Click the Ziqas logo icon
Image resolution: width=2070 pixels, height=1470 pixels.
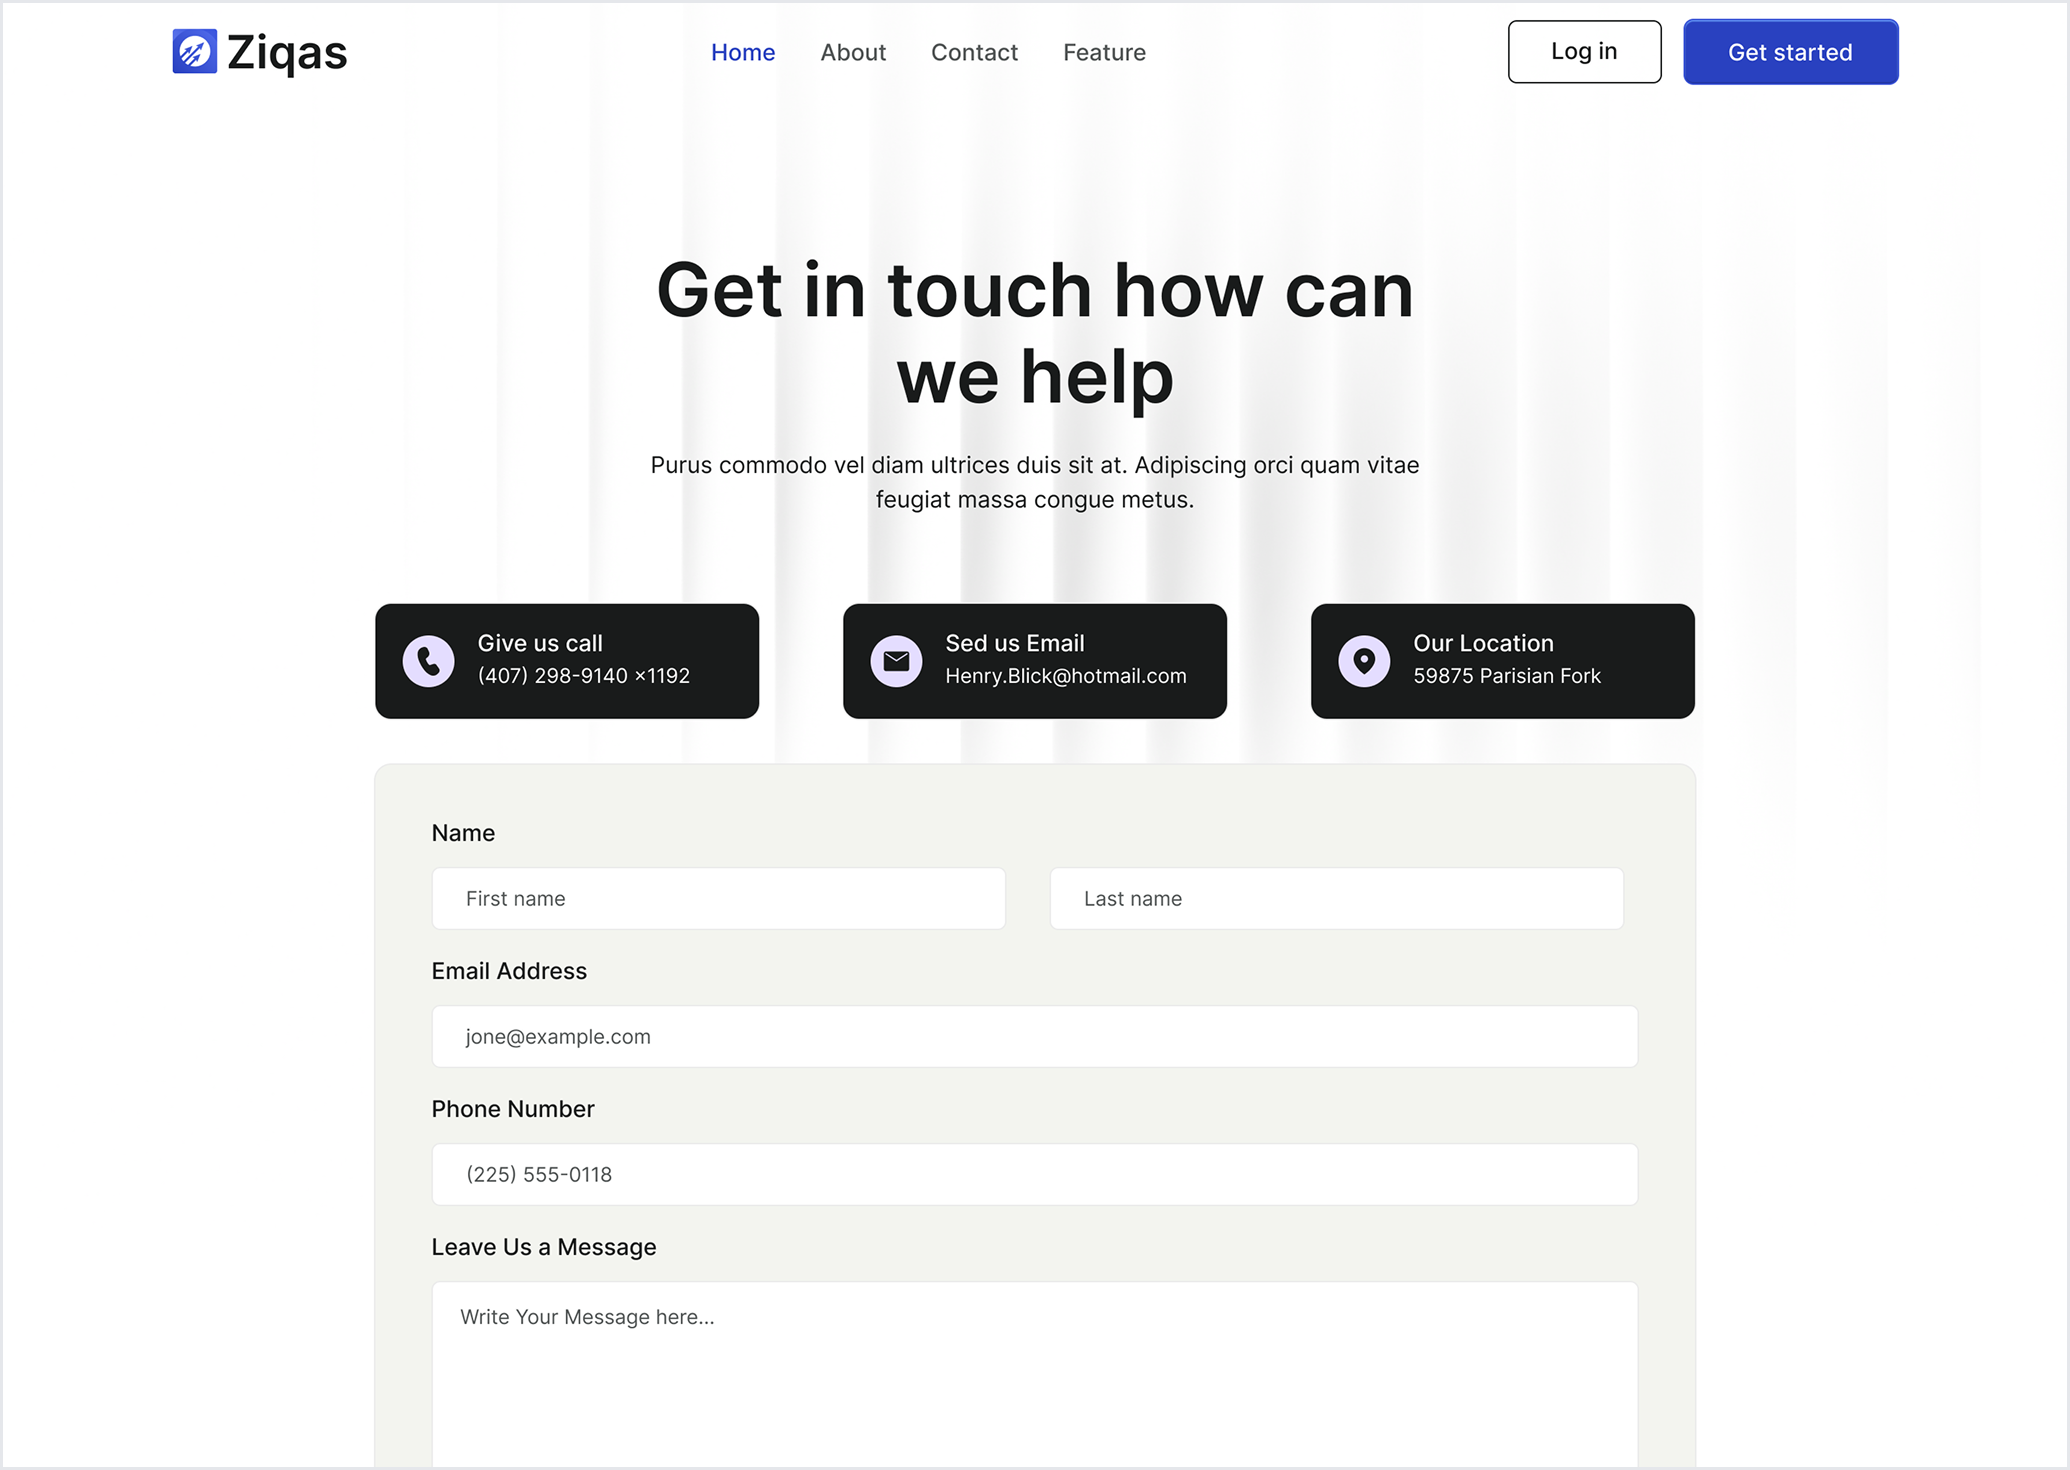coord(194,51)
